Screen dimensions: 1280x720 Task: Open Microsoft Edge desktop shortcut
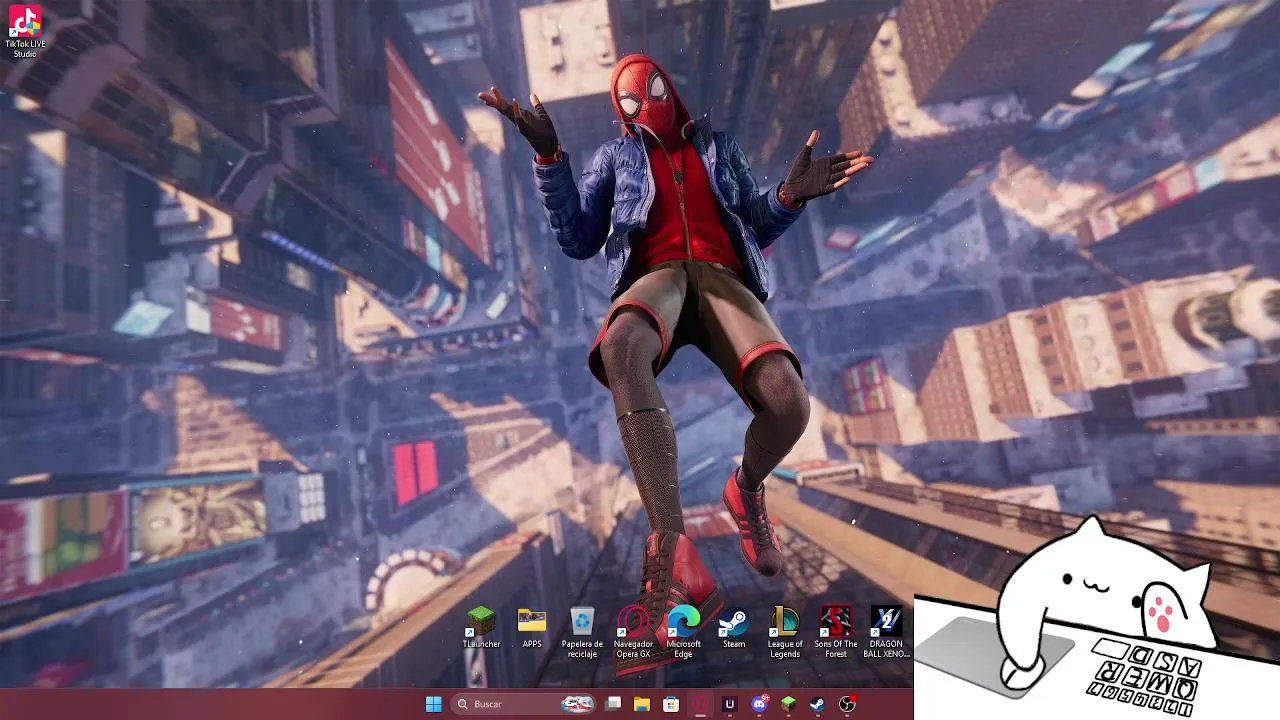click(x=684, y=632)
